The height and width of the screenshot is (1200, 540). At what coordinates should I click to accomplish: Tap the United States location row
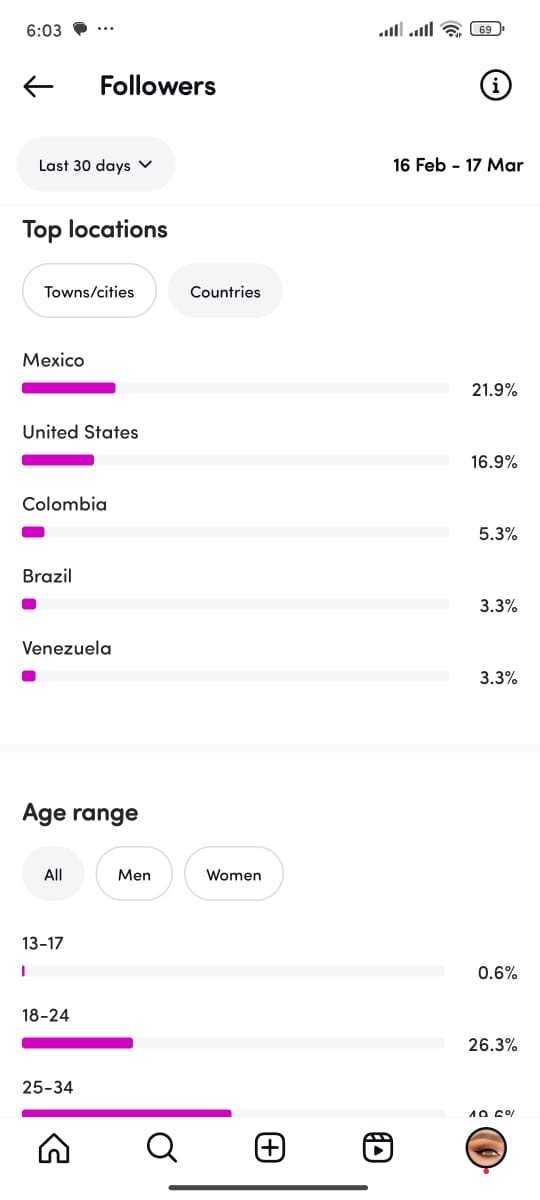270,447
